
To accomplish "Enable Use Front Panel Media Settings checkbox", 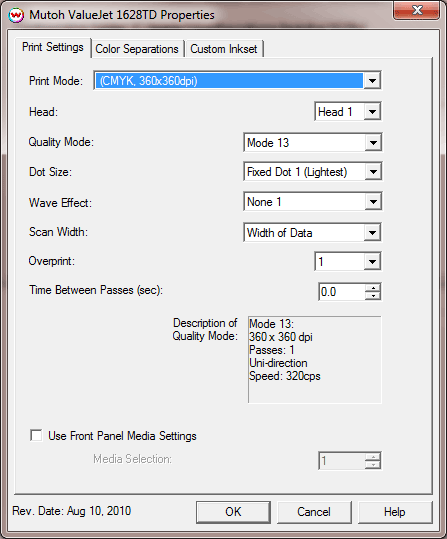I will click(36, 435).
